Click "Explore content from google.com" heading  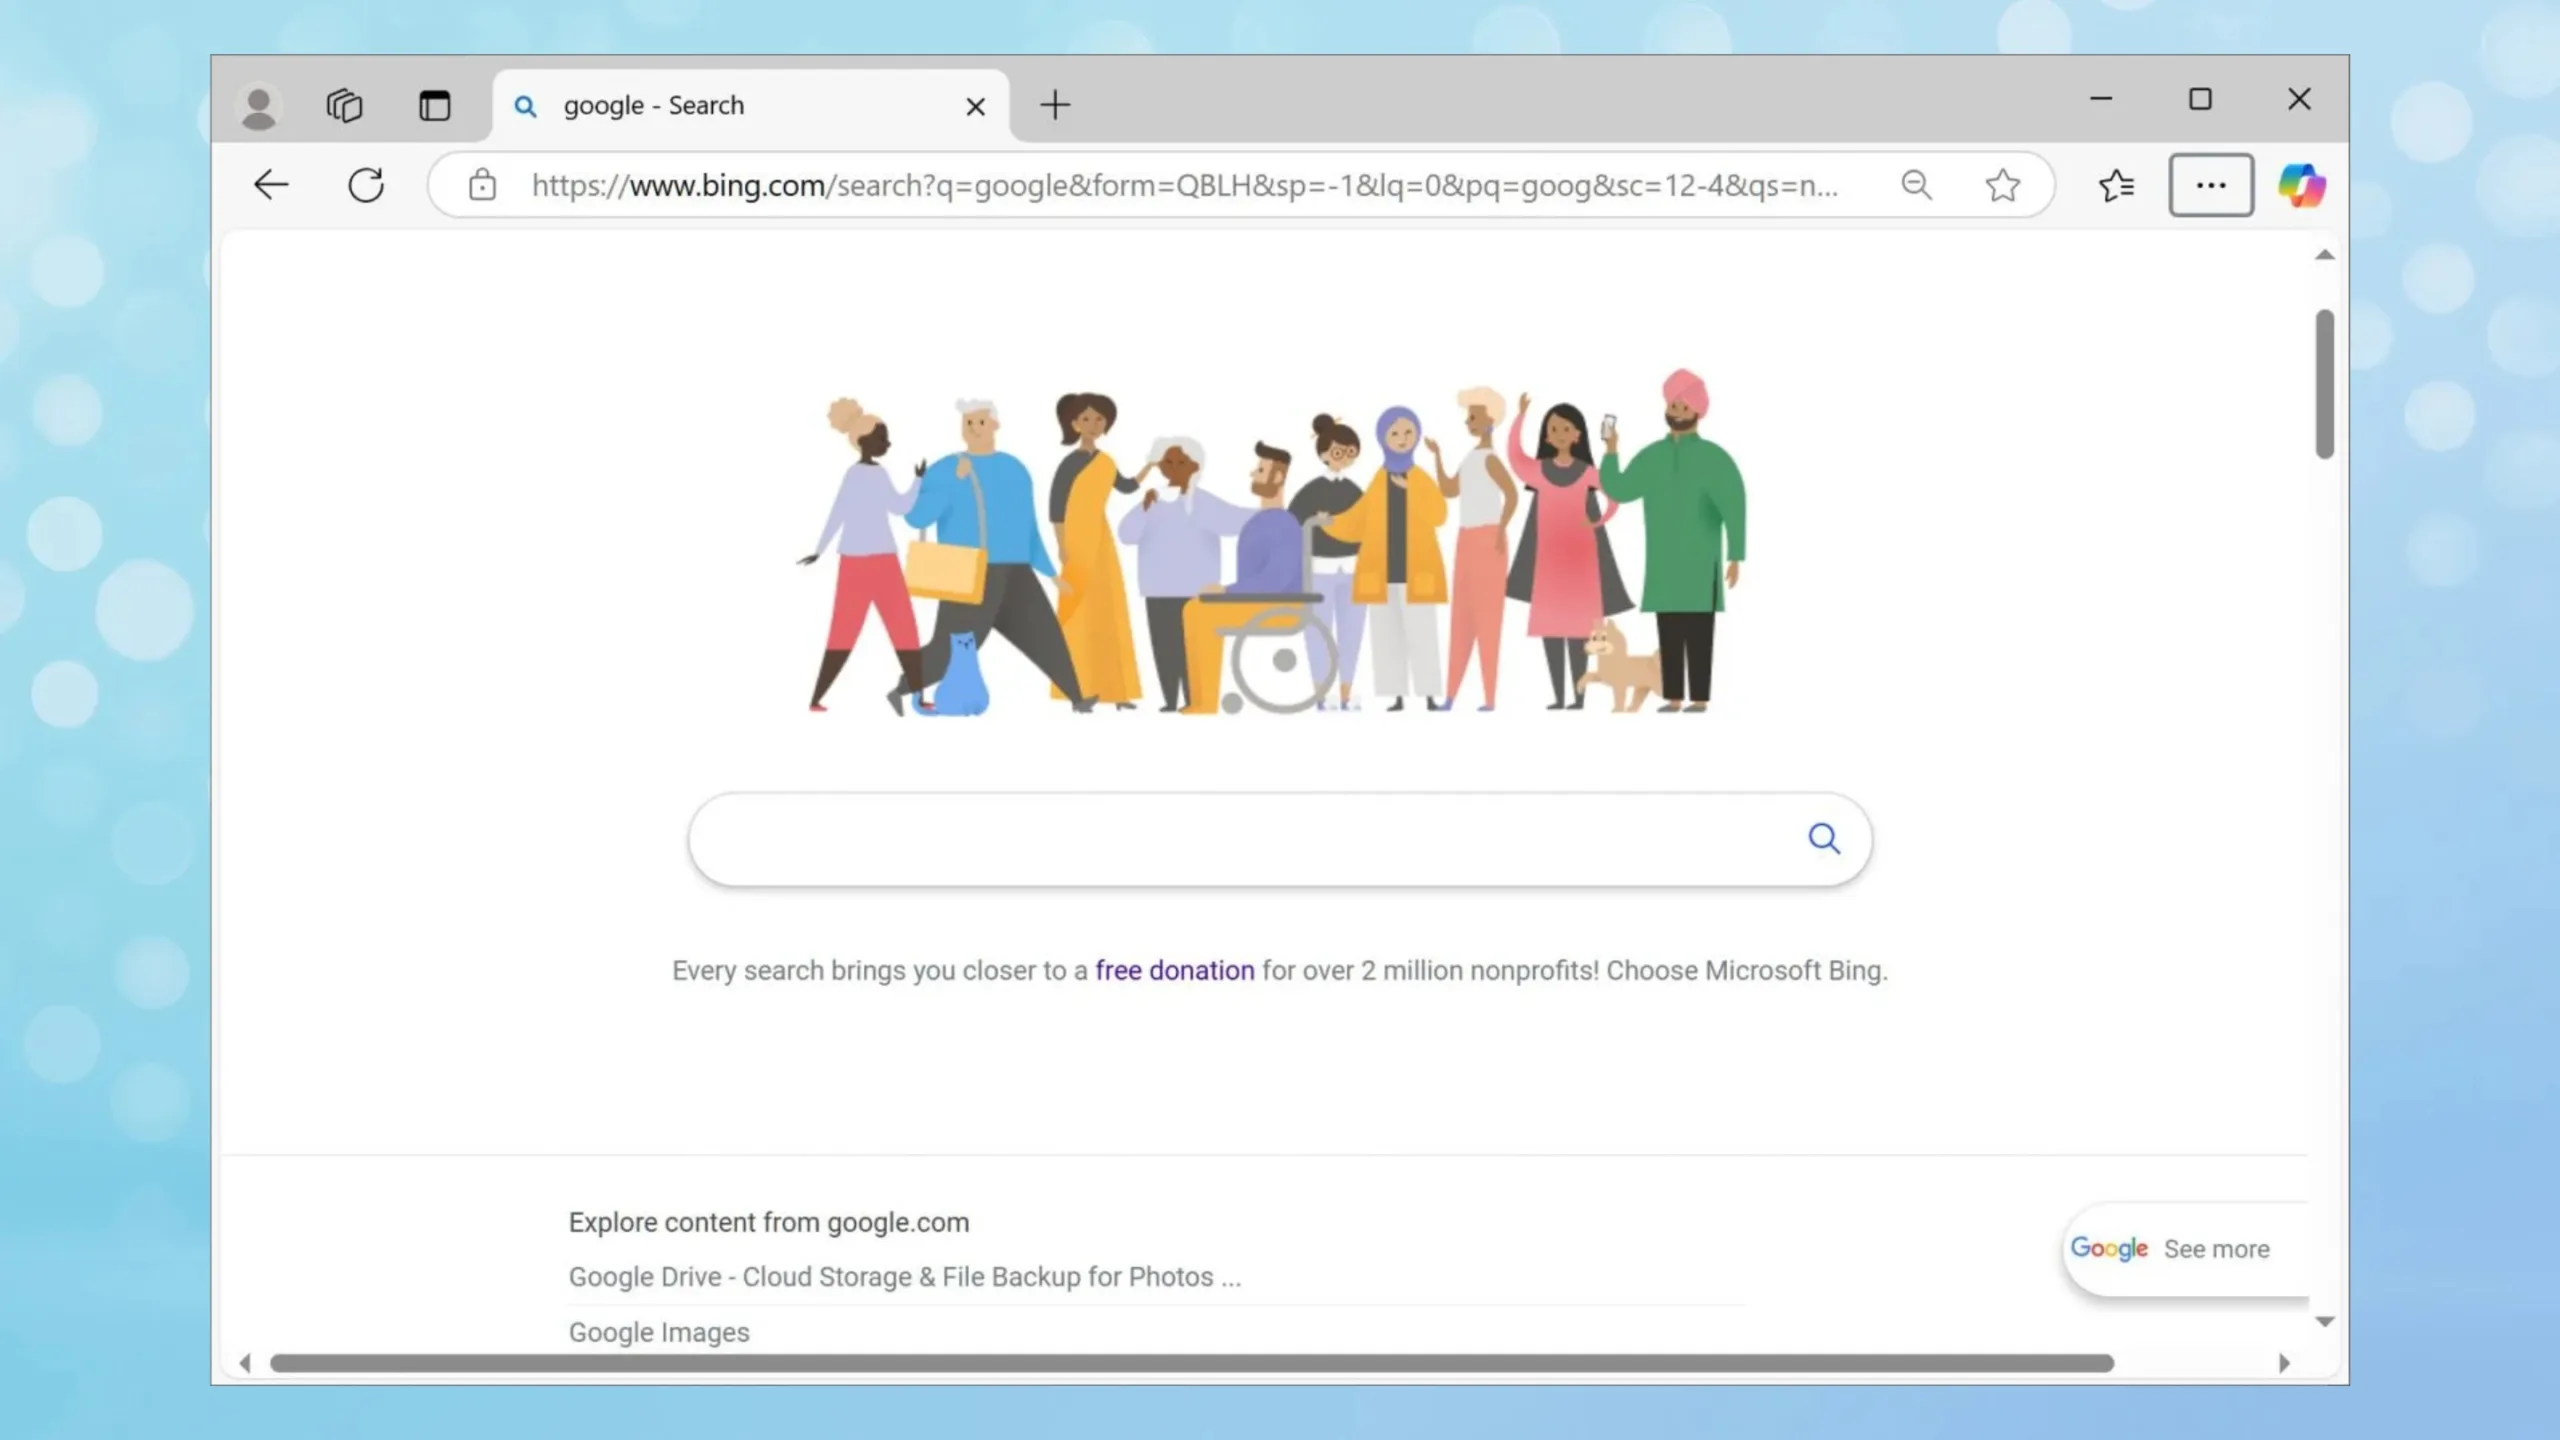point(769,1222)
